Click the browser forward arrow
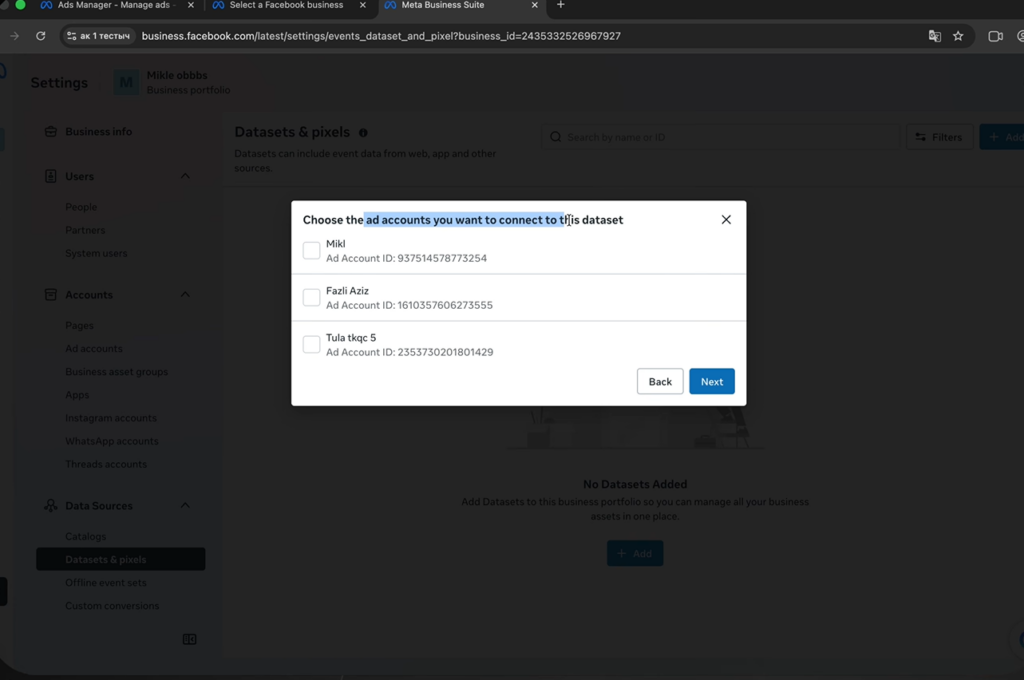This screenshot has width=1024, height=680. (x=14, y=36)
